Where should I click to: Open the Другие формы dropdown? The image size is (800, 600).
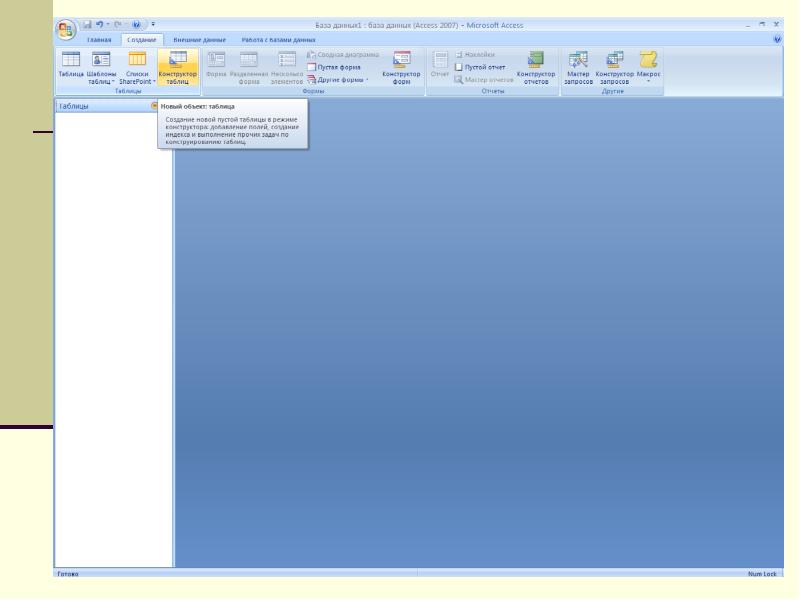(342, 80)
